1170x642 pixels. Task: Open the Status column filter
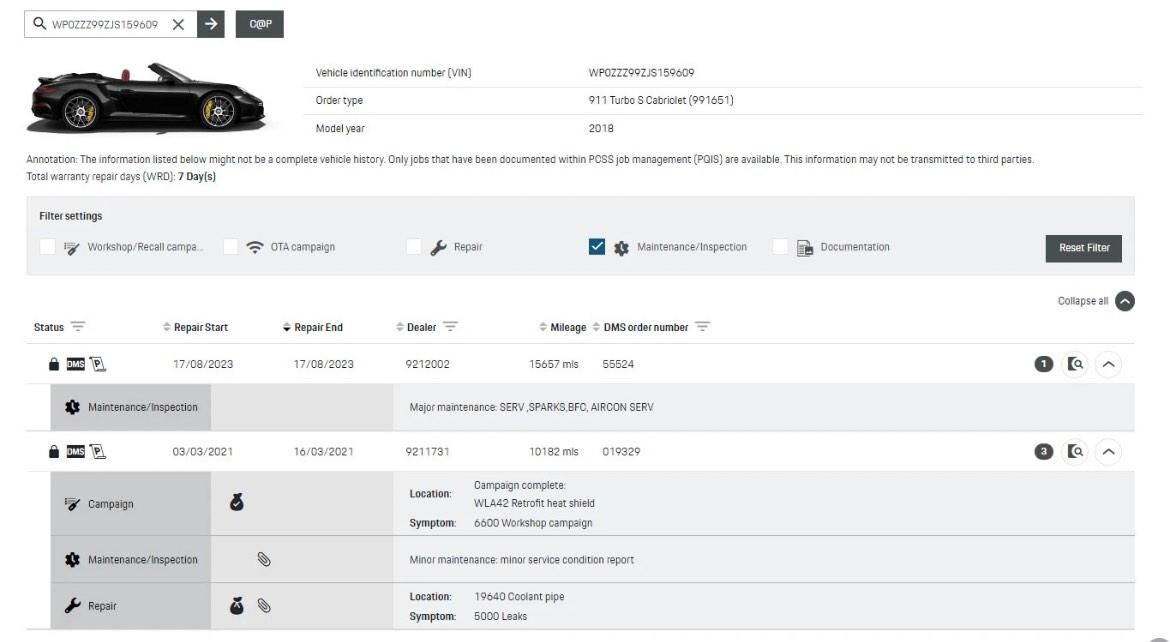pos(78,326)
